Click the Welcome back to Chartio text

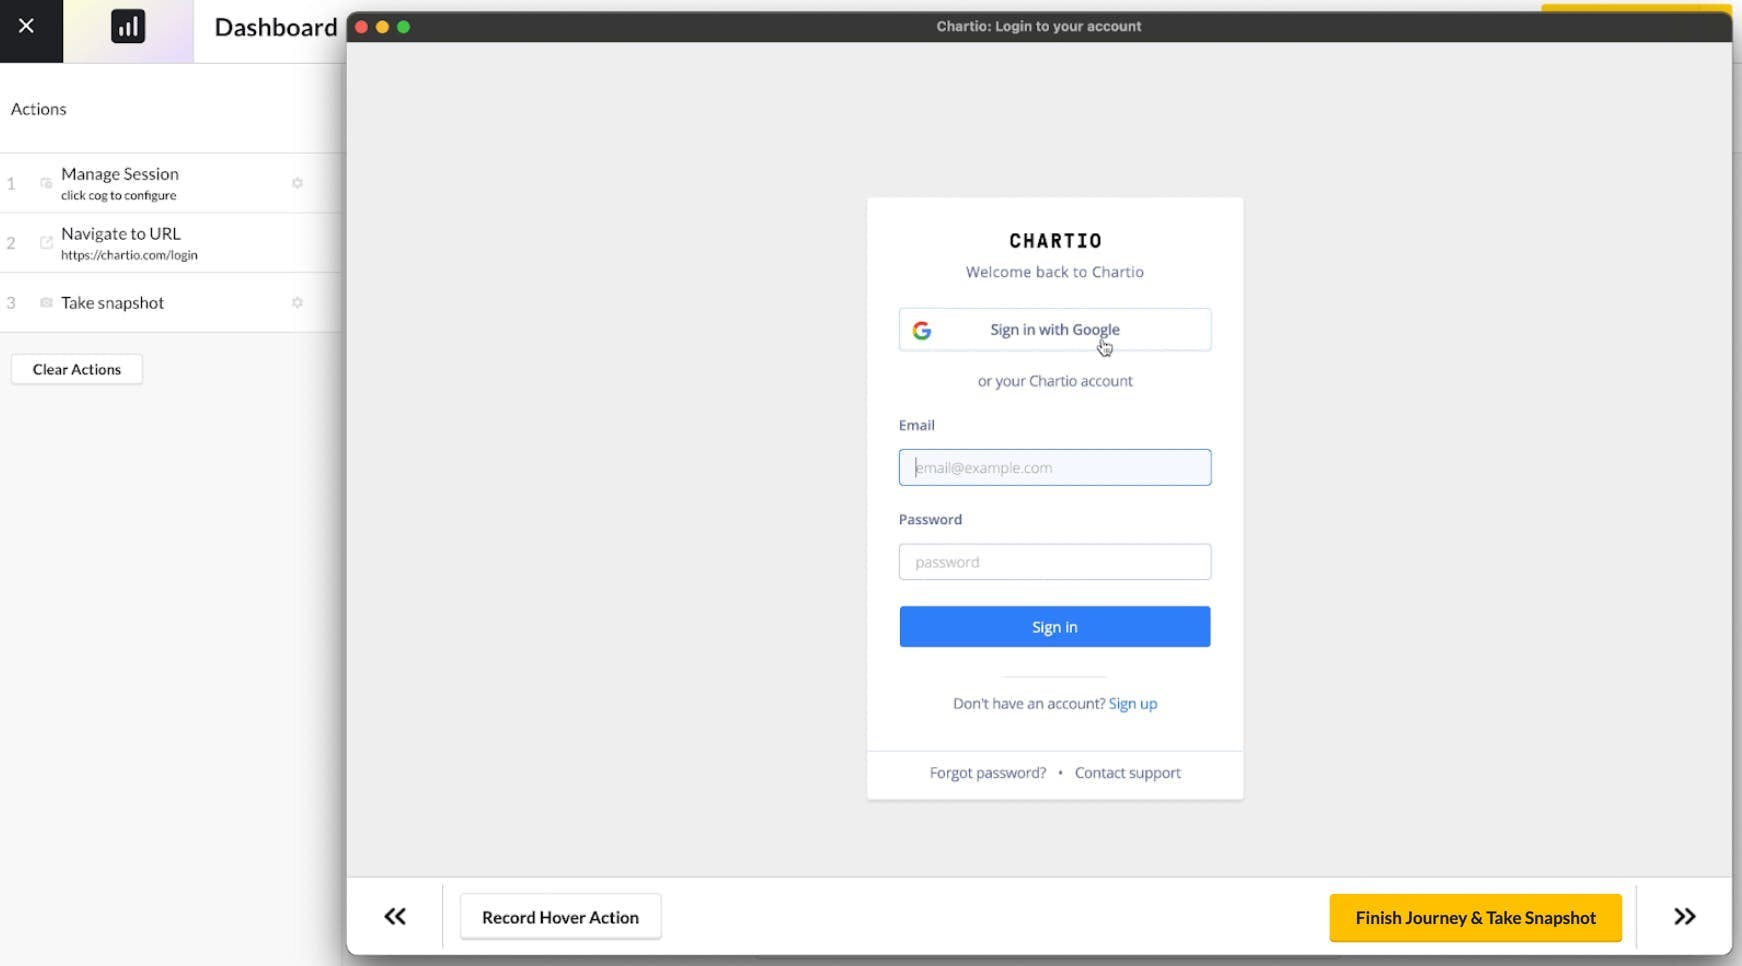tap(1055, 272)
